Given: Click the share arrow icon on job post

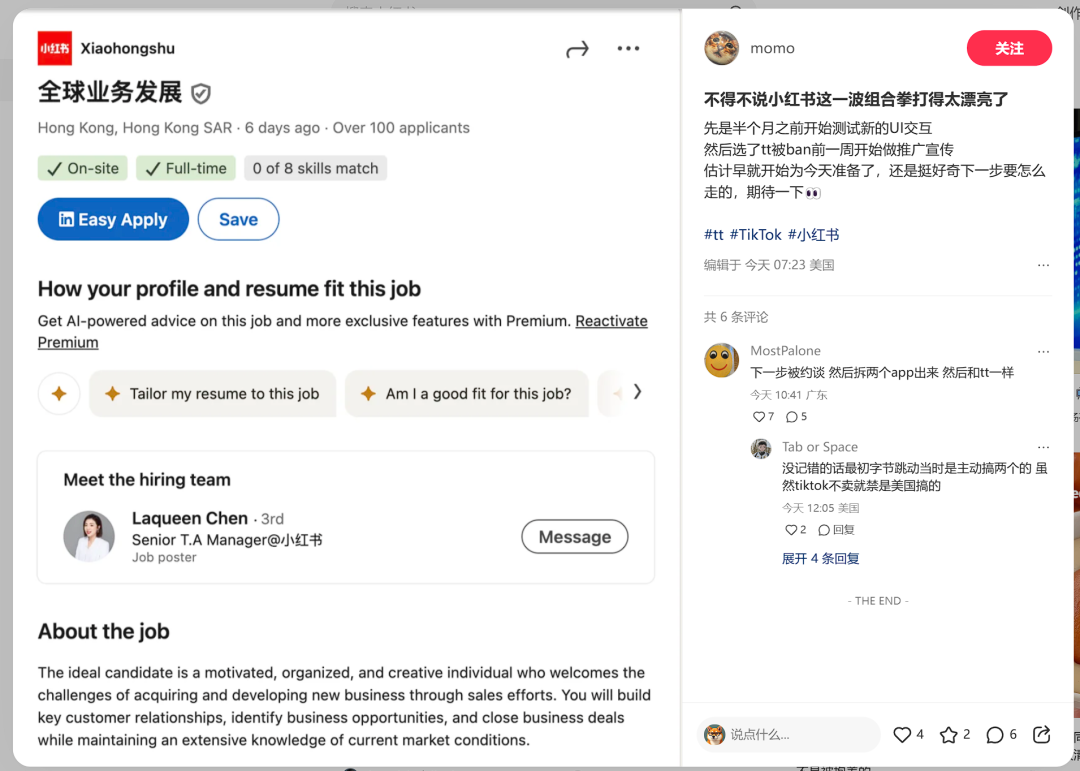Looking at the screenshot, I should coord(577,49).
